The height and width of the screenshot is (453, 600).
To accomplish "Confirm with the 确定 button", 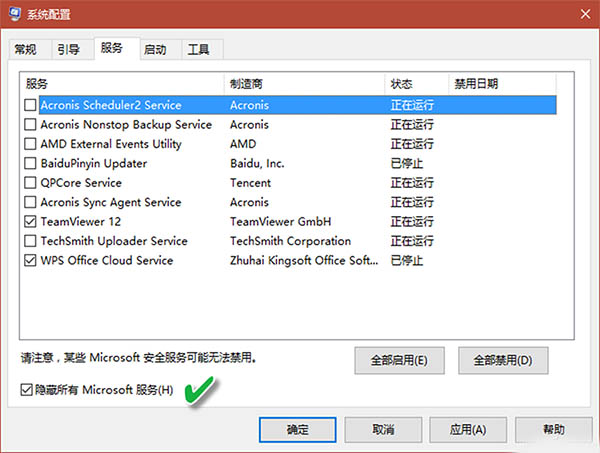I will tap(297, 429).
